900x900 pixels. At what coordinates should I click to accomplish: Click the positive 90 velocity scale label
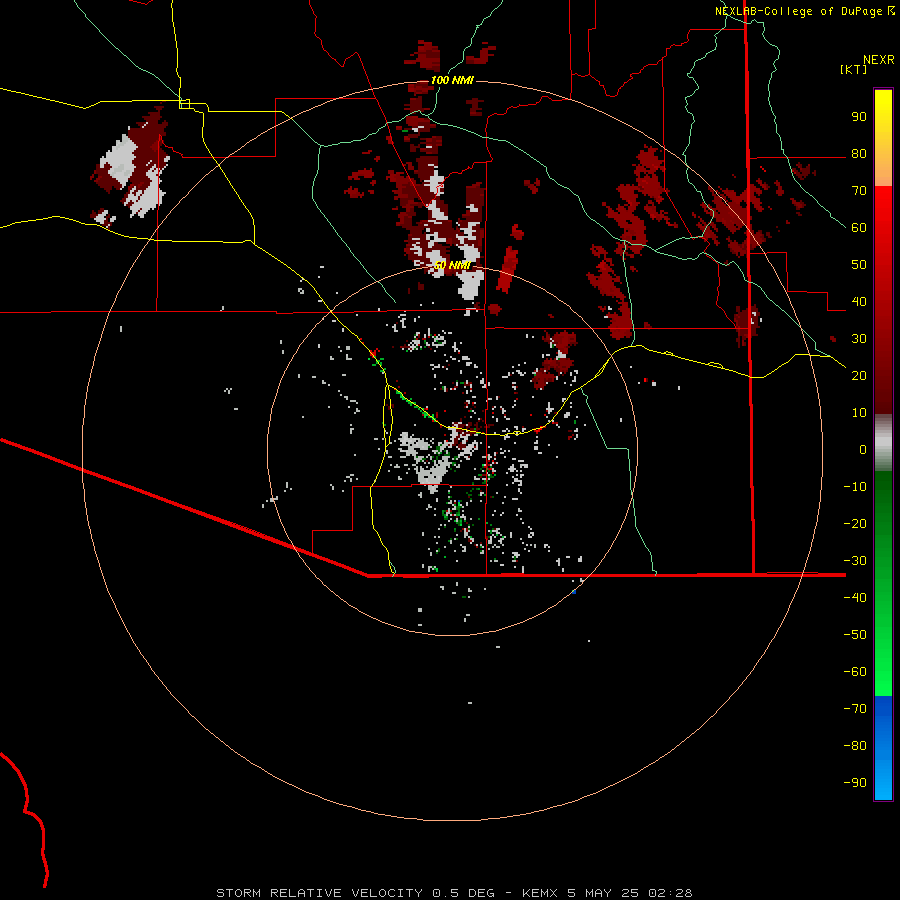tap(859, 117)
